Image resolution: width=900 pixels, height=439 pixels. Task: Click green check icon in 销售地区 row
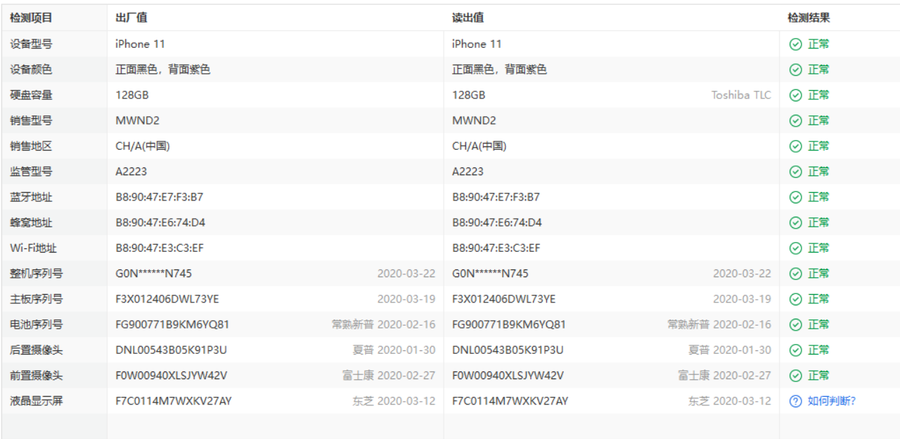pyautogui.click(x=796, y=146)
